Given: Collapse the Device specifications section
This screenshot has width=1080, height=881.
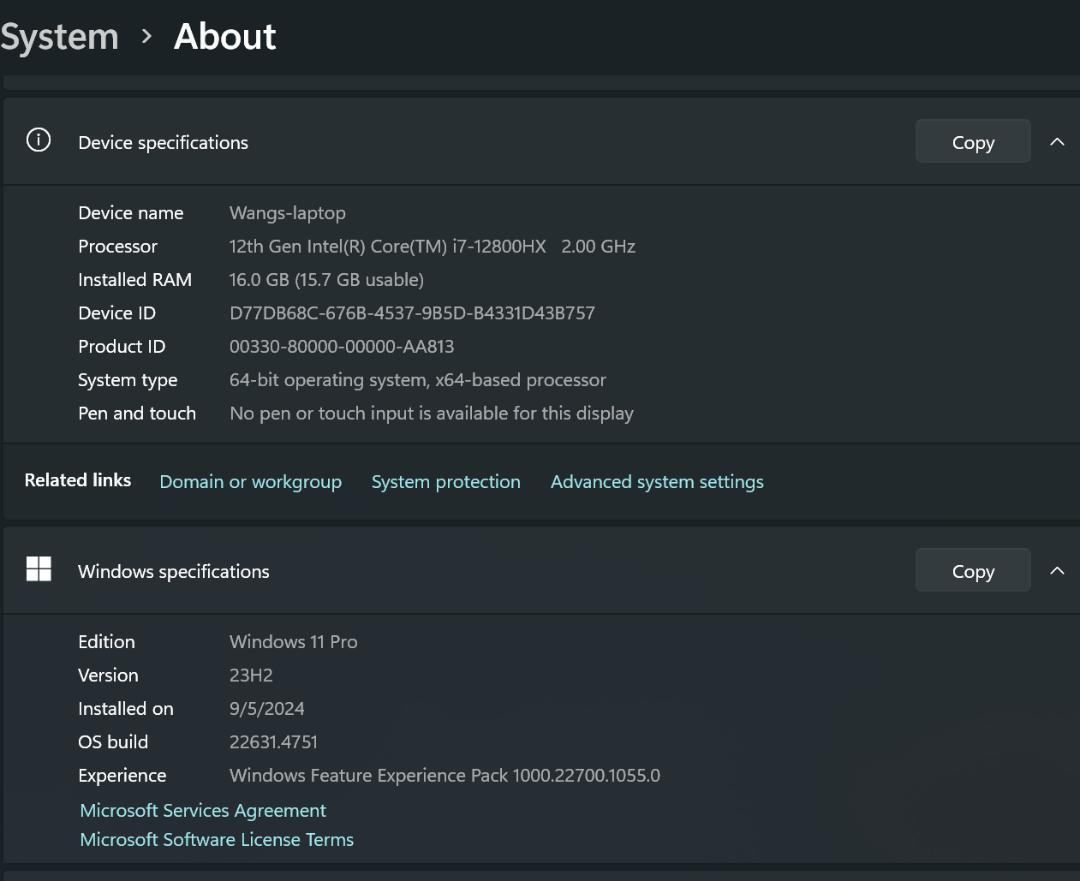Looking at the screenshot, I should click(1057, 142).
